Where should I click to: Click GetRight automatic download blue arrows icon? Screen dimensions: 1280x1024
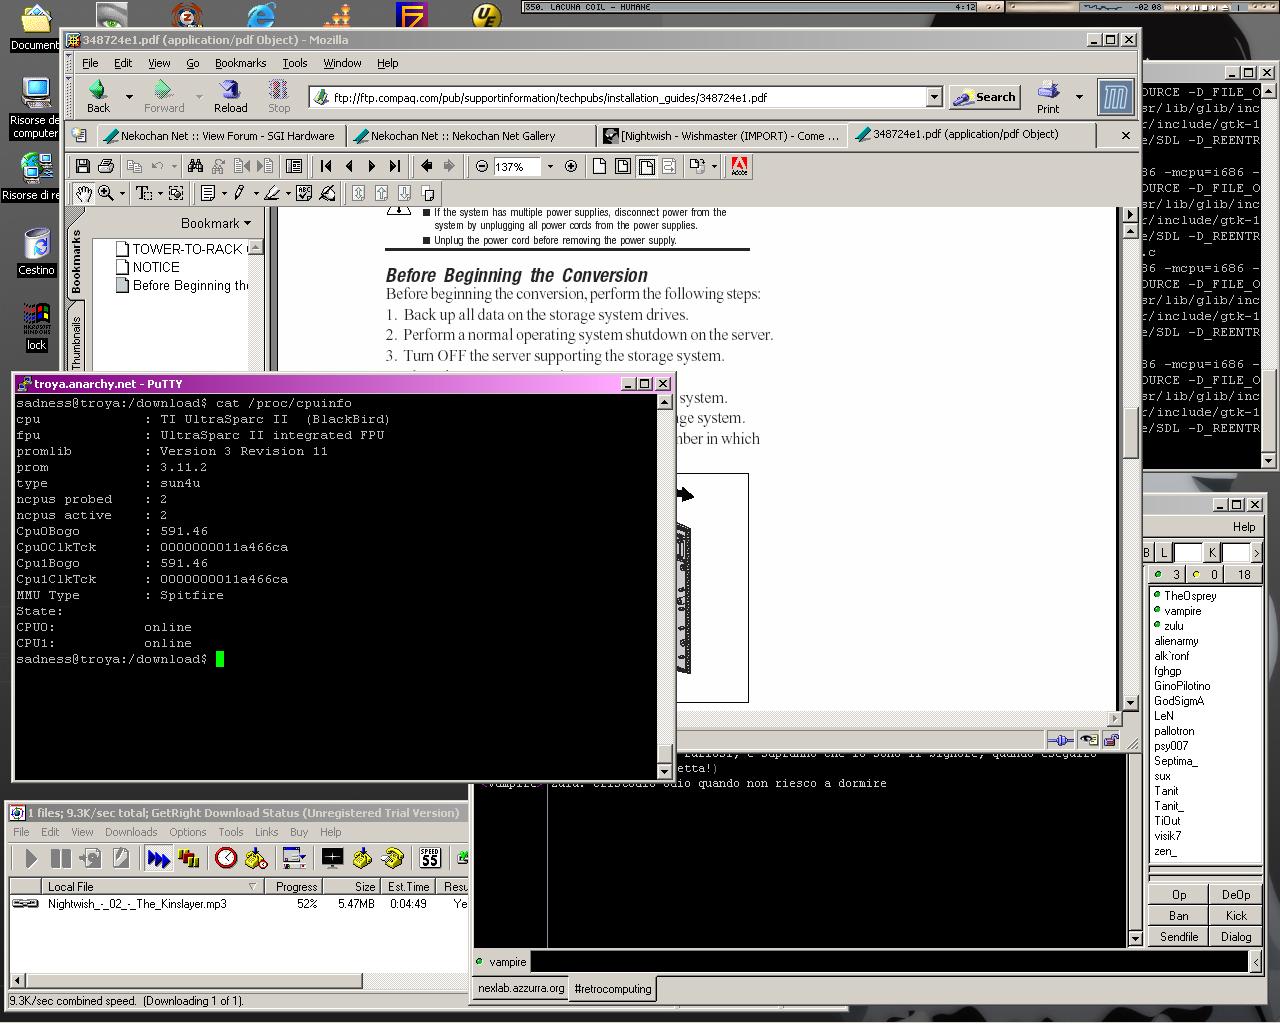click(x=158, y=858)
